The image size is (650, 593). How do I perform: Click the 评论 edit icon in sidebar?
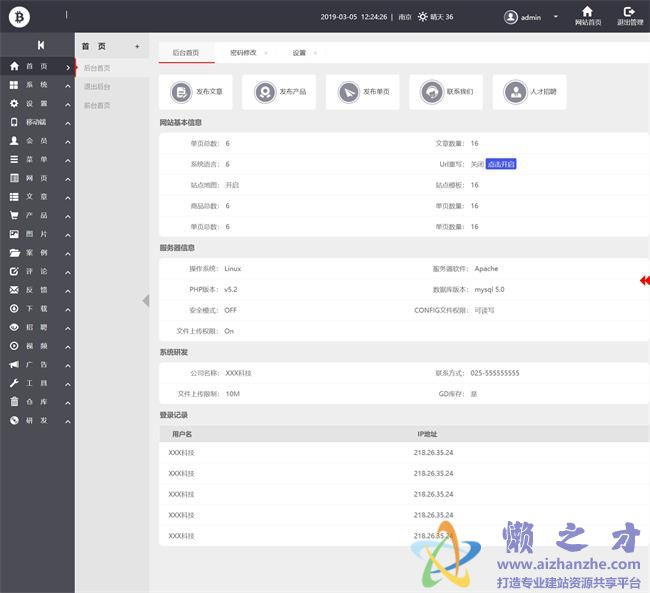14,271
